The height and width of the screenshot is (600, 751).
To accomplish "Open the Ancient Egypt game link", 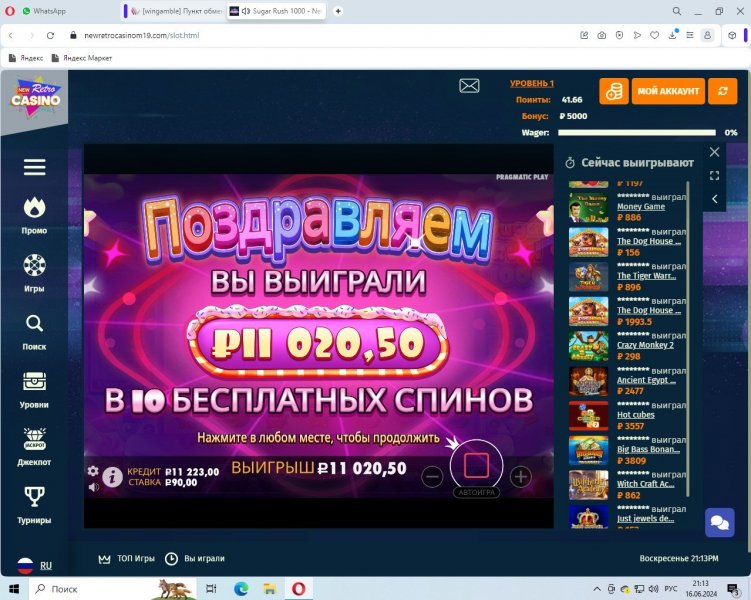I will click(647, 380).
